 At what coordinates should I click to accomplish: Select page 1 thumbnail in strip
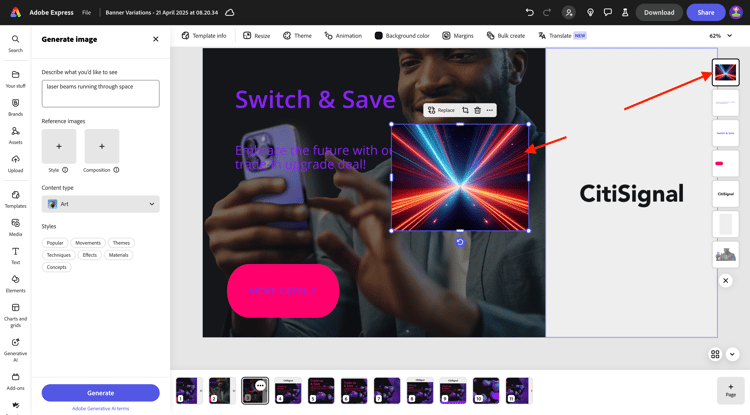tap(187, 390)
